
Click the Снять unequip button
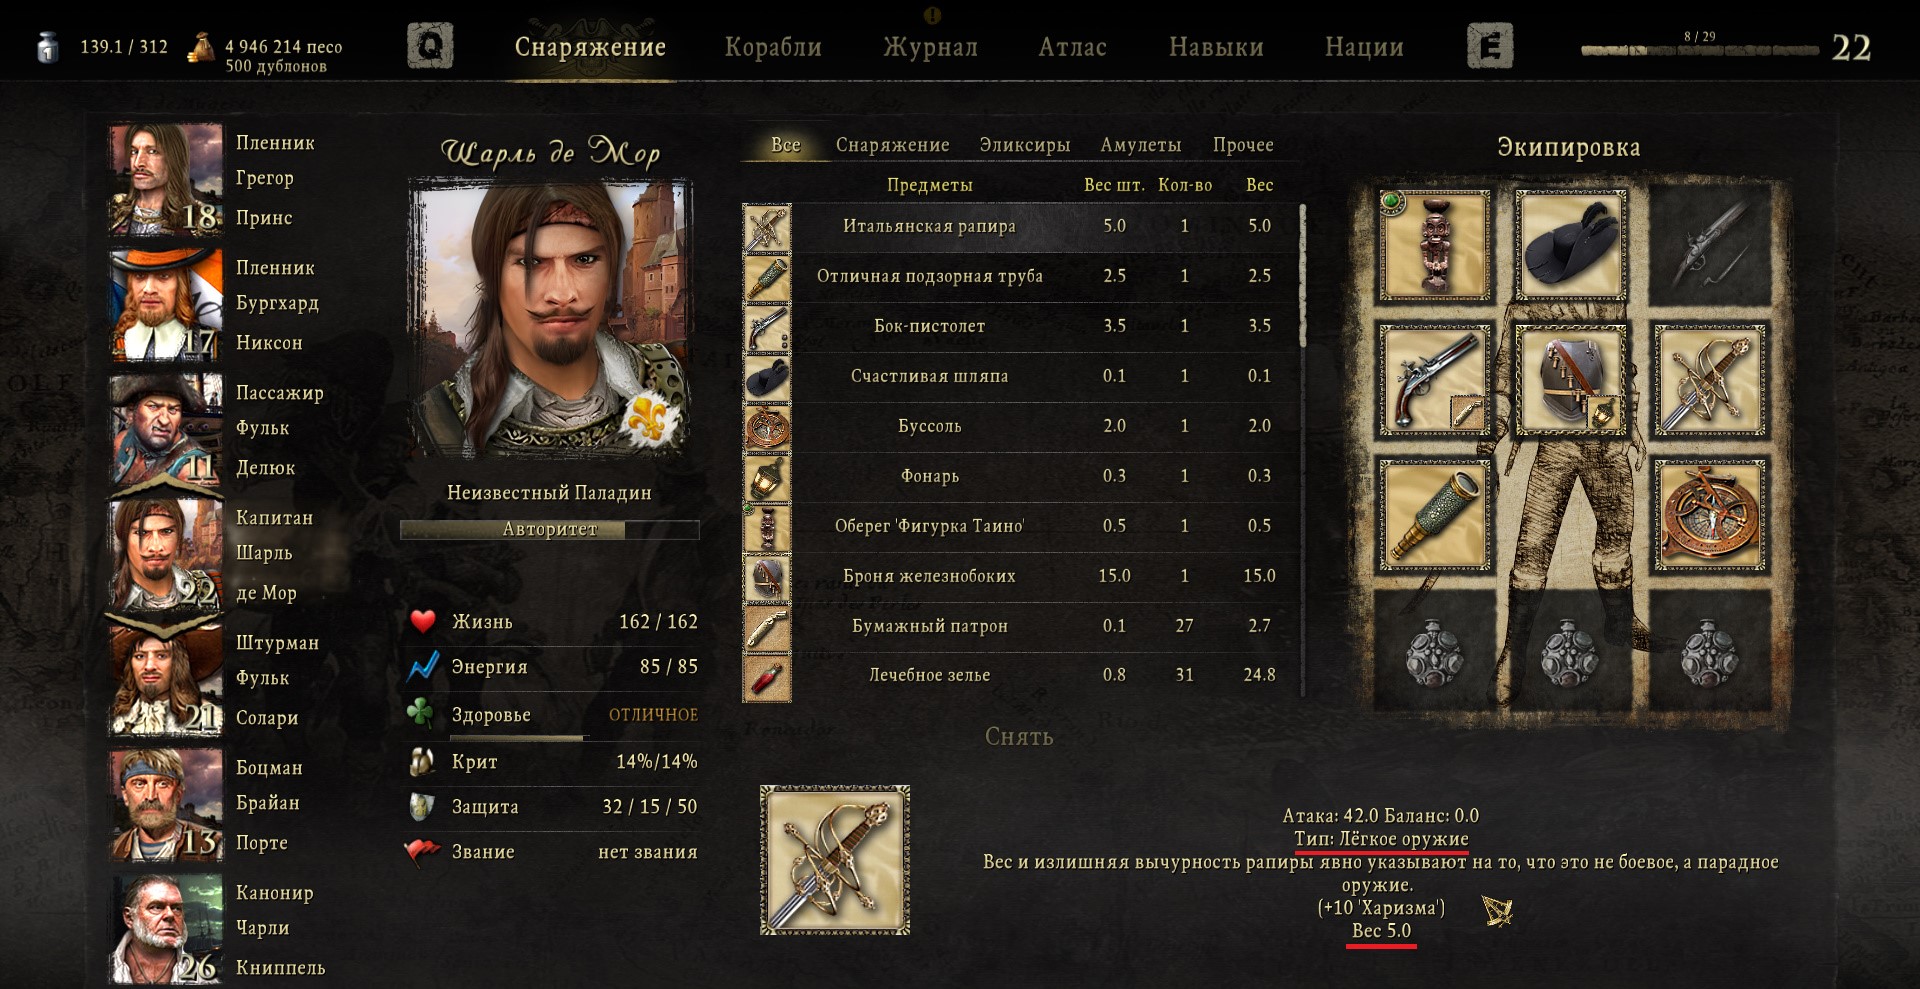[1019, 737]
